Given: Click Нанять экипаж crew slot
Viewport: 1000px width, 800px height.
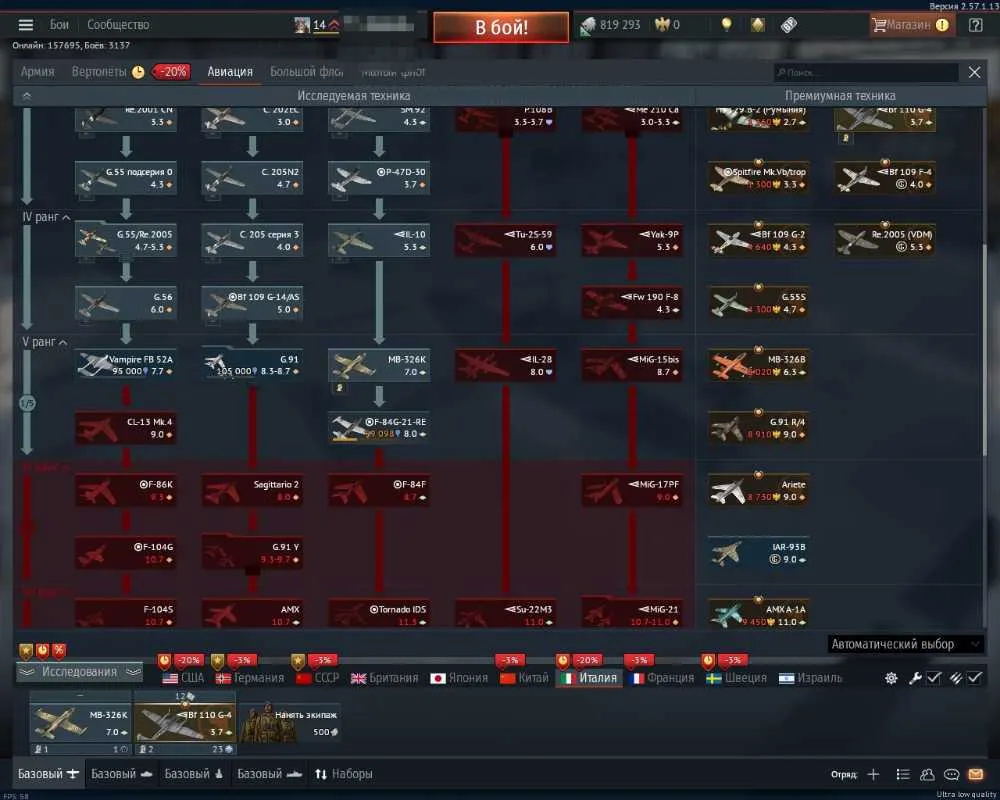Looking at the screenshot, I should click(290, 723).
